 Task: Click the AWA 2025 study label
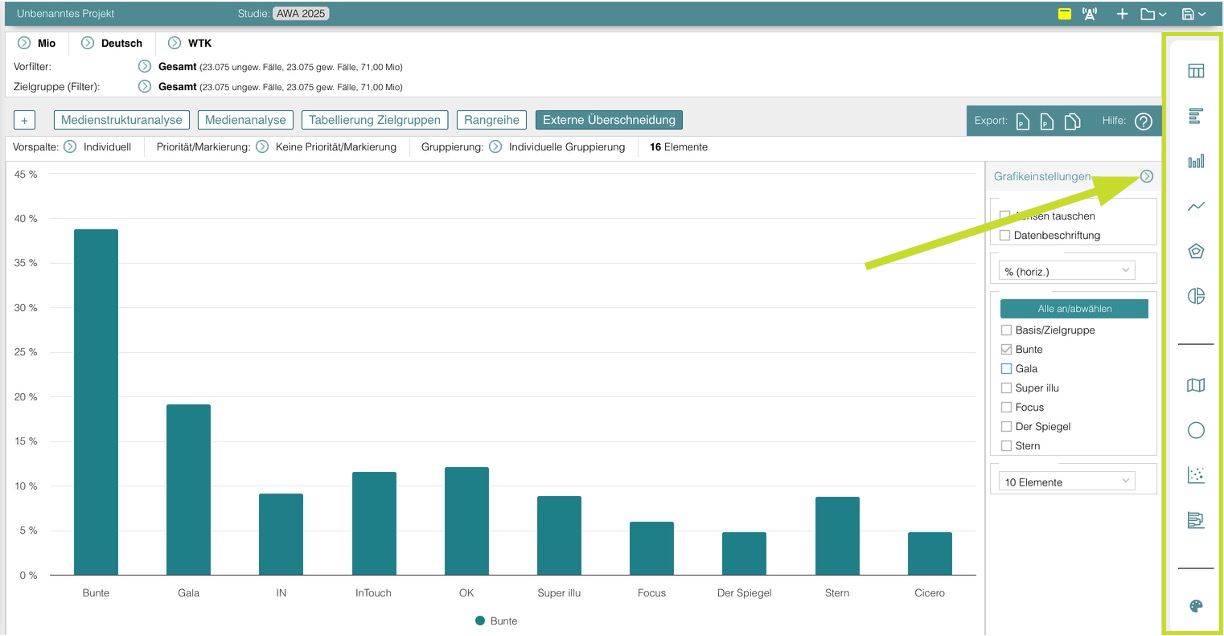pos(300,14)
